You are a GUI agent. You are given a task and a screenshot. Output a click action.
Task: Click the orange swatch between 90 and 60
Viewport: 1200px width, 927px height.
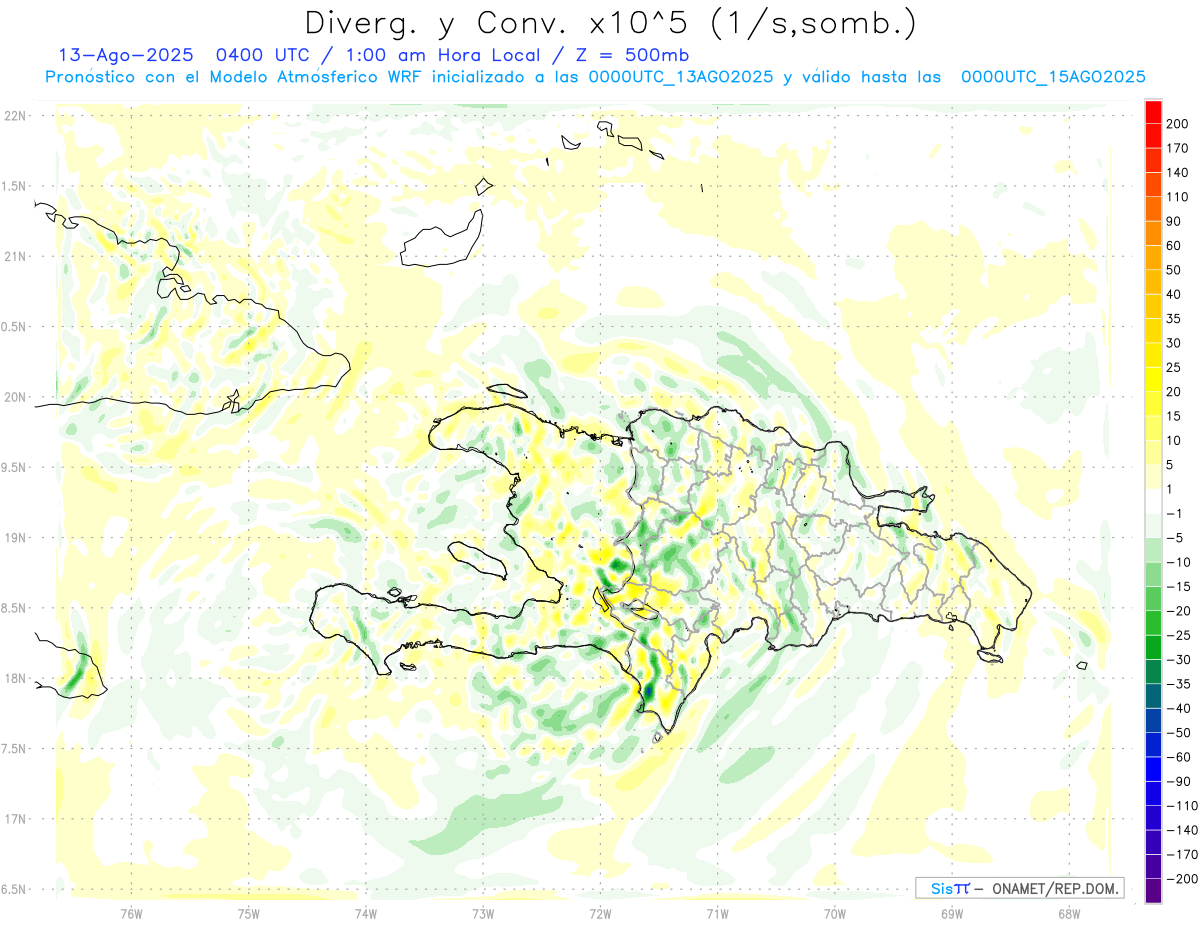click(1153, 234)
